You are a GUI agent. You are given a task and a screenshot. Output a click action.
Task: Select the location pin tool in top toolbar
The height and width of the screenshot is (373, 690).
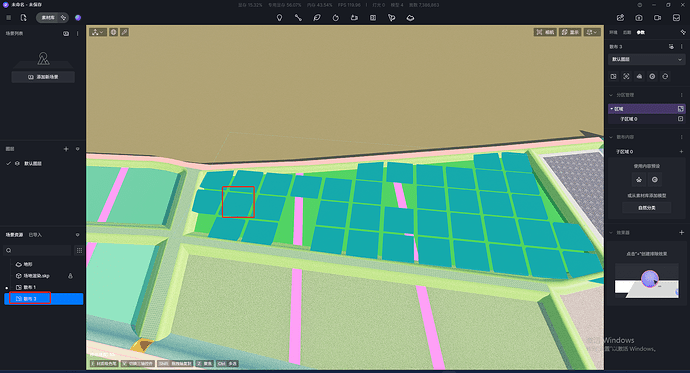pos(279,18)
